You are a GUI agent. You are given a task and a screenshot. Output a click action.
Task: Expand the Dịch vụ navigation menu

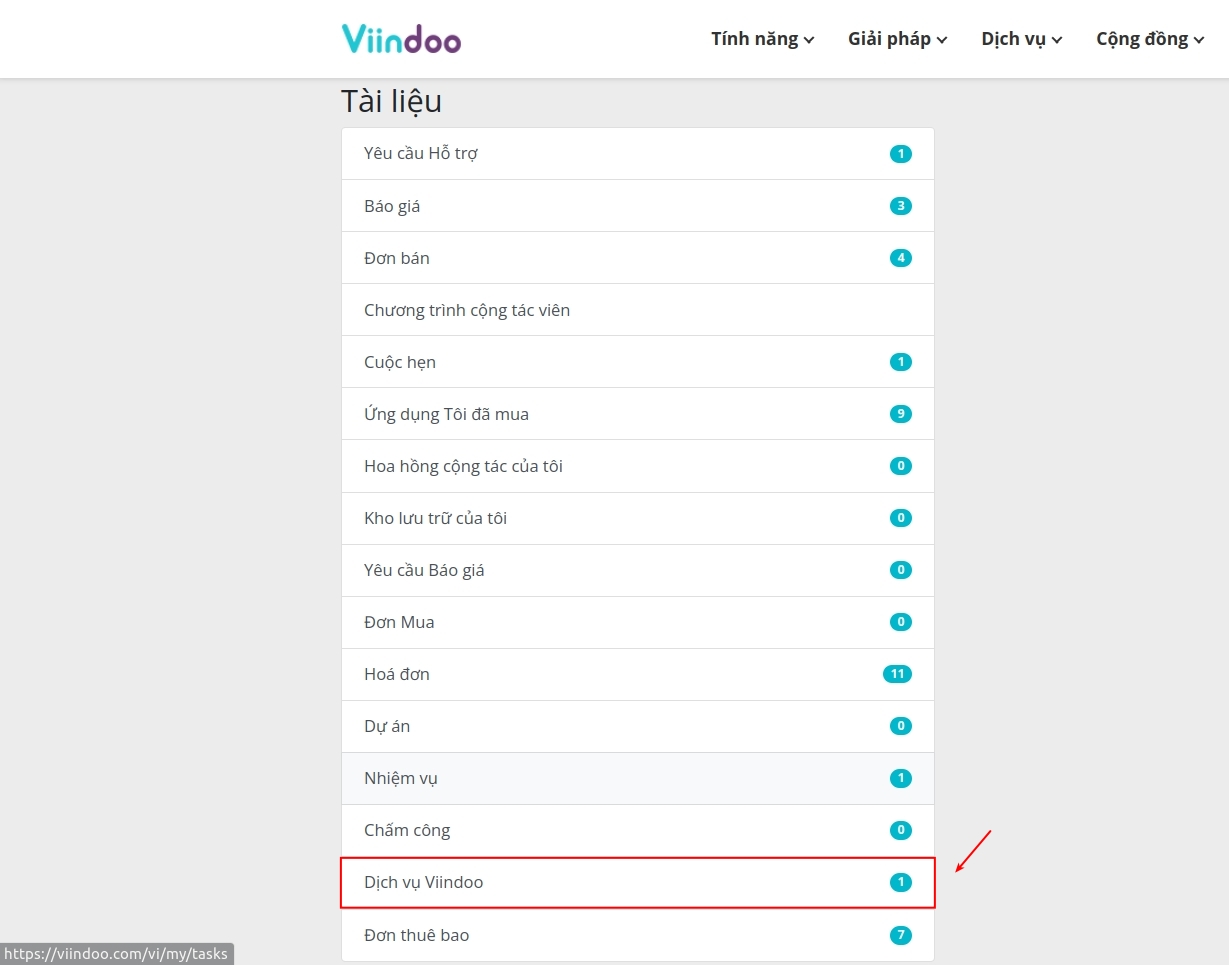point(1022,39)
